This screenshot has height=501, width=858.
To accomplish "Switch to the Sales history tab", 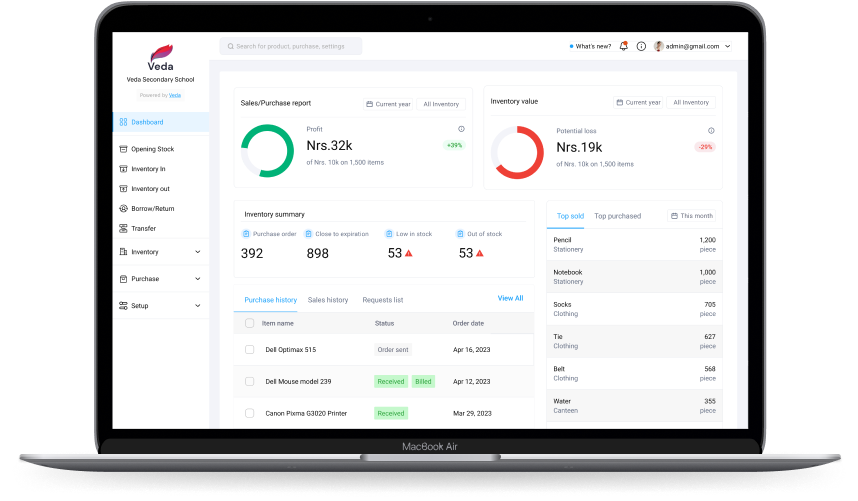I will 328,300.
